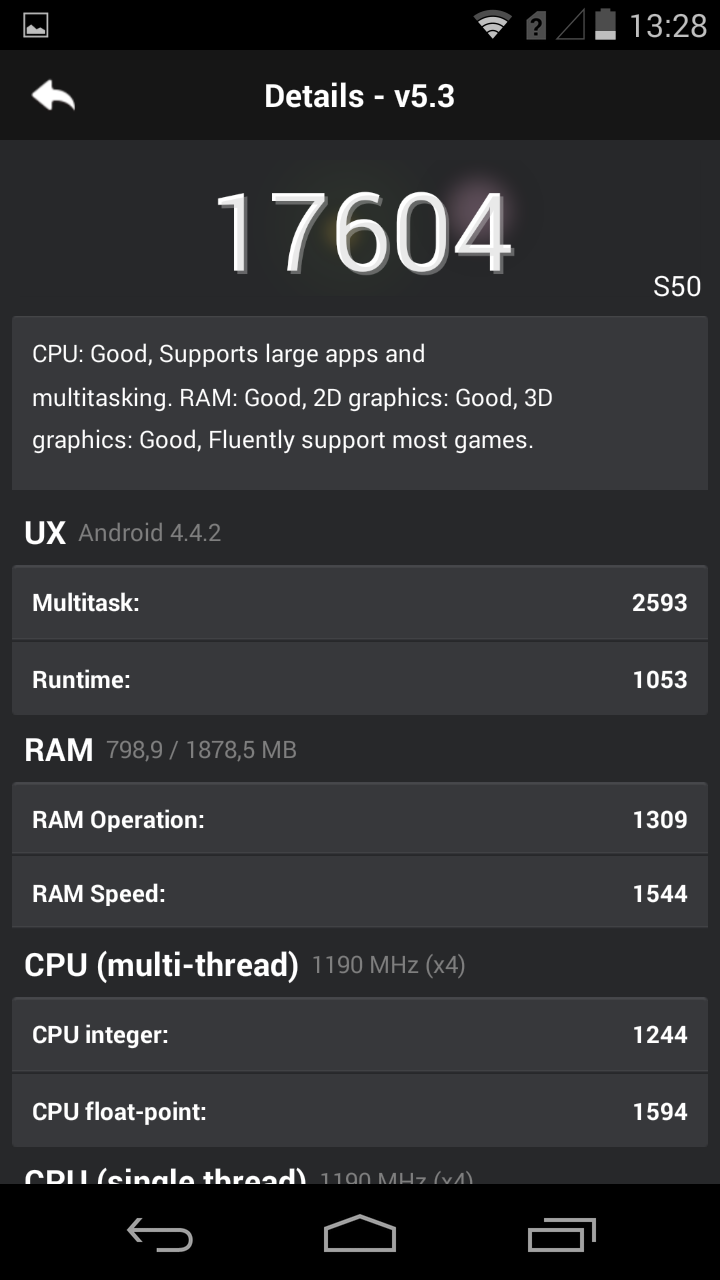Tap the Details - v5.3 title
The width and height of the screenshot is (720, 1280).
(x=360, y=96)
